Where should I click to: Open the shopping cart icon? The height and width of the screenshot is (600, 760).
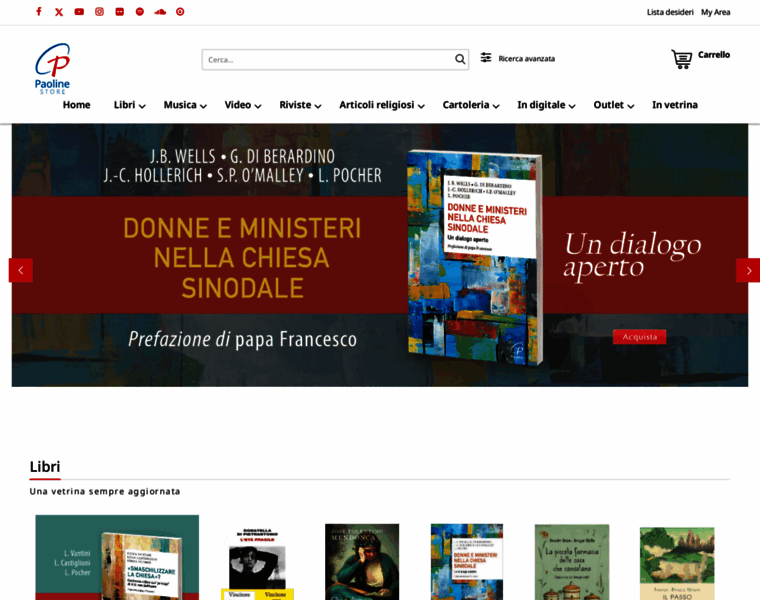coord(681,59)
